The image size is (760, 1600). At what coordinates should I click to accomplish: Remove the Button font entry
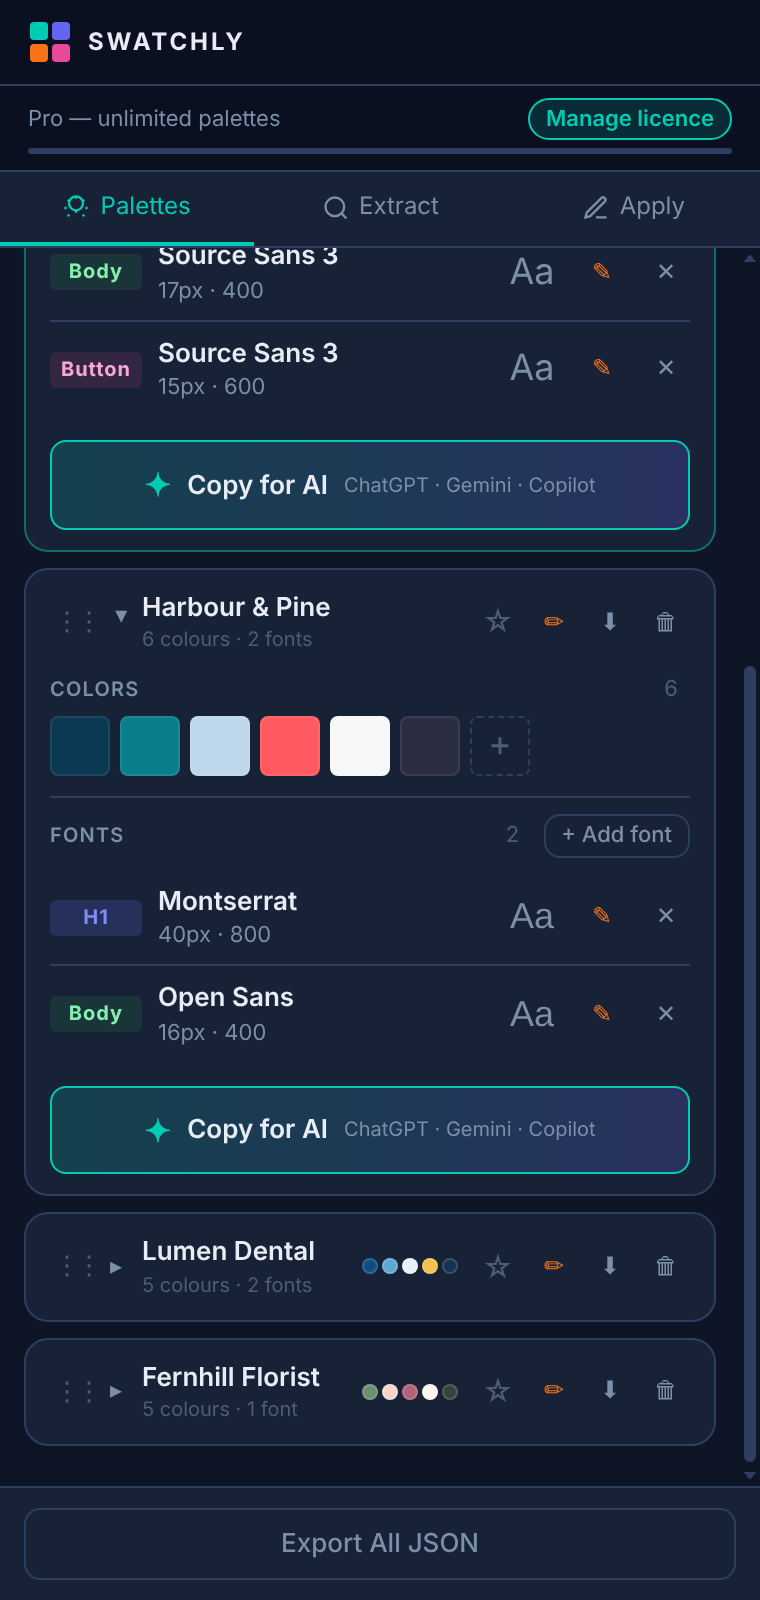click(x=666, y=367)
